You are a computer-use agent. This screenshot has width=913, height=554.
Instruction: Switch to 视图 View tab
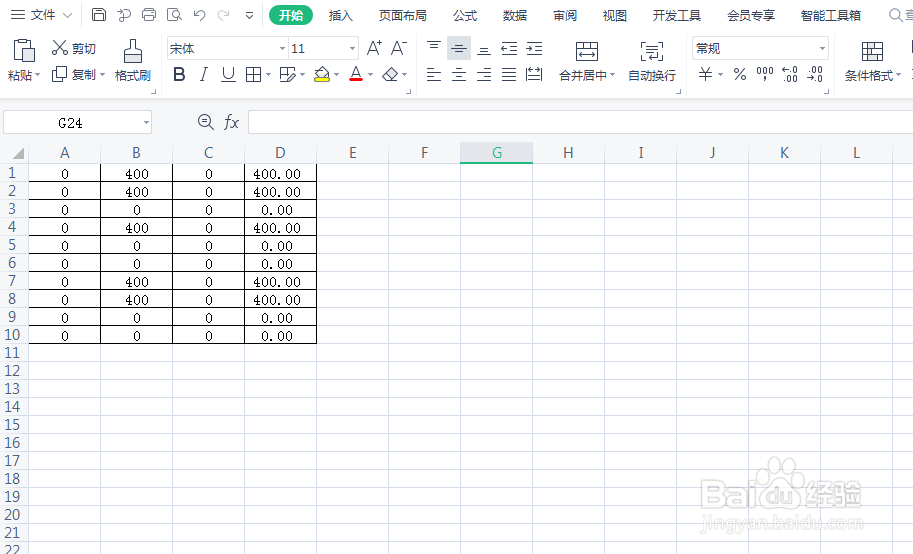pos(614,16)
